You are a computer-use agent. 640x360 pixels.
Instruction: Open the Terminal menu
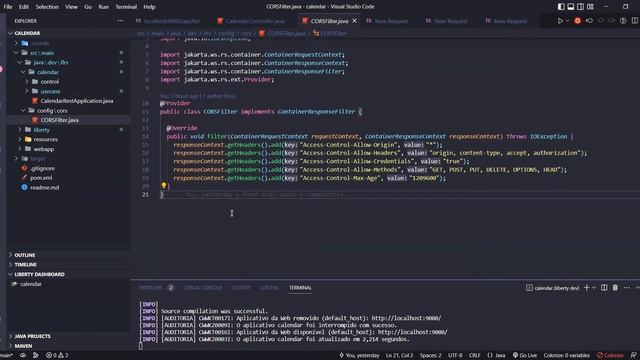[126, 7]
